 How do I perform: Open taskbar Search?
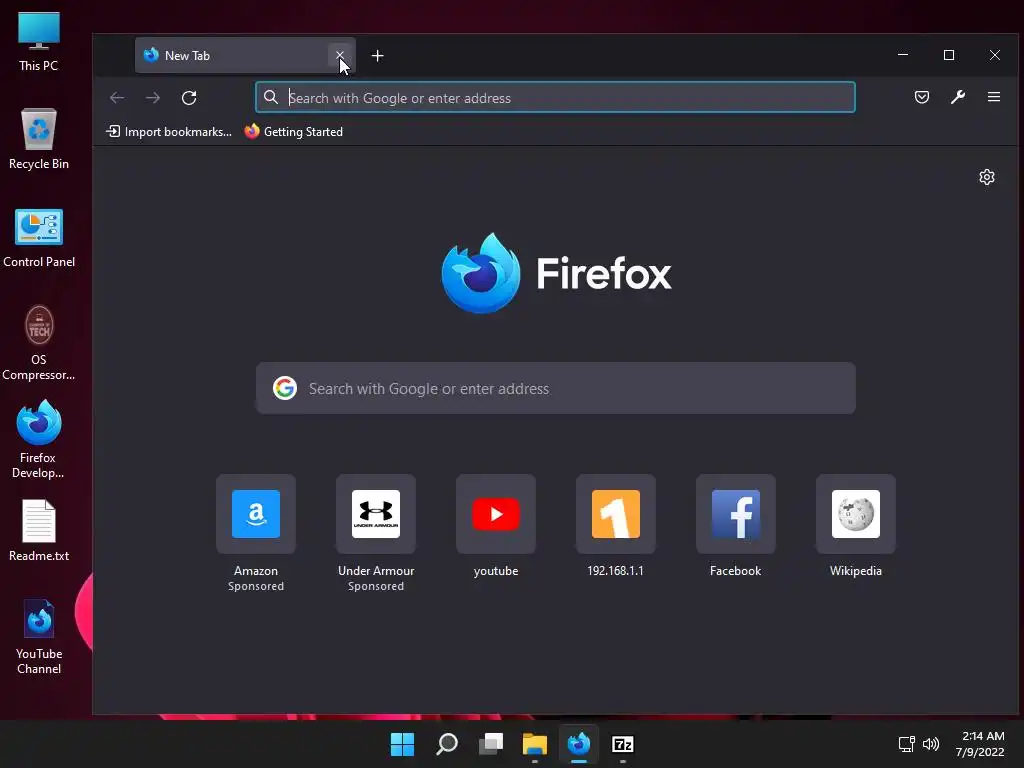(x=447, y=744)
